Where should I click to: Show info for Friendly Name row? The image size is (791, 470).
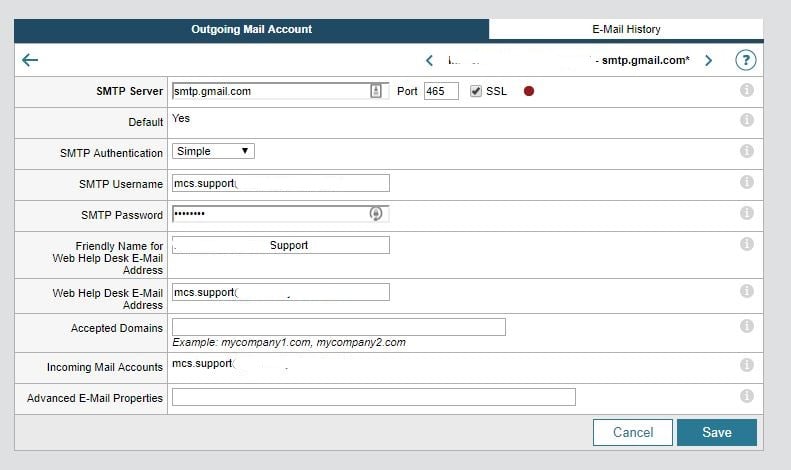(747, 244)
